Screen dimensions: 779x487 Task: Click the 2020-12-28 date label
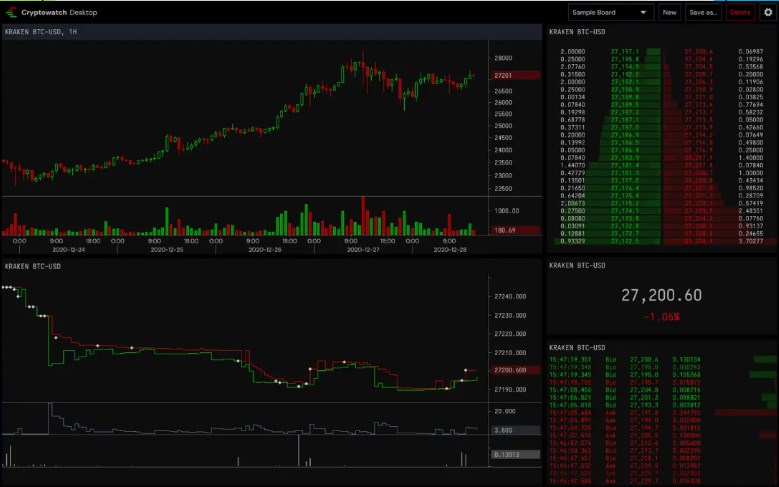tap(450, 249)
